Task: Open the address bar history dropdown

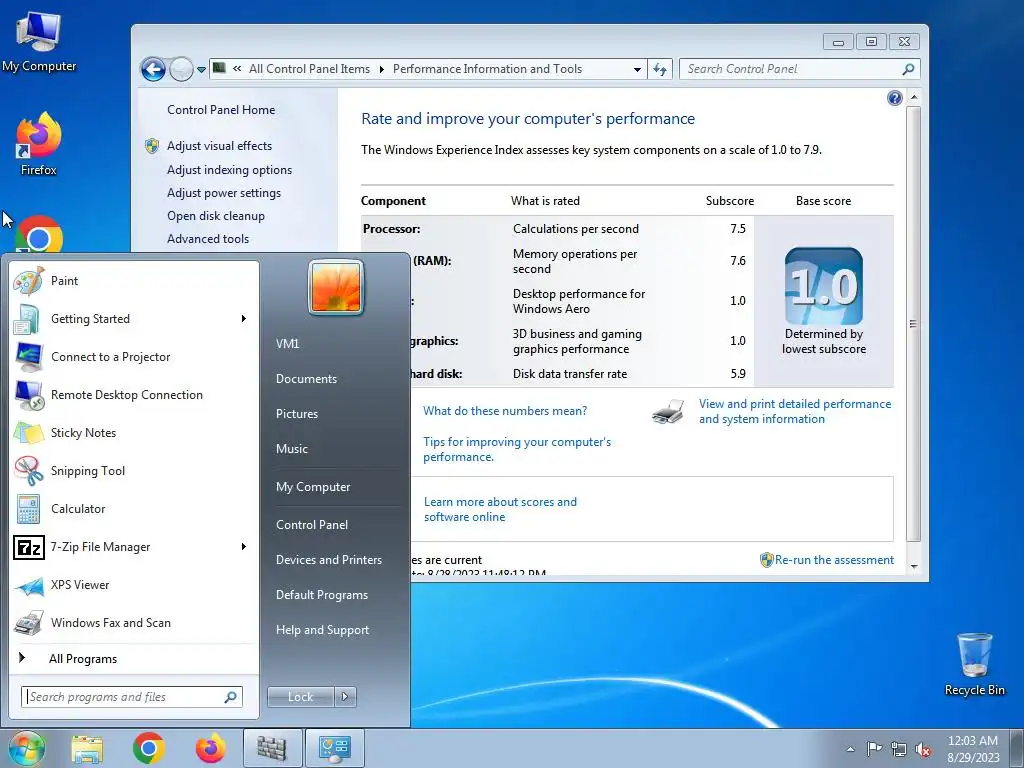Action: click(637, 69)
